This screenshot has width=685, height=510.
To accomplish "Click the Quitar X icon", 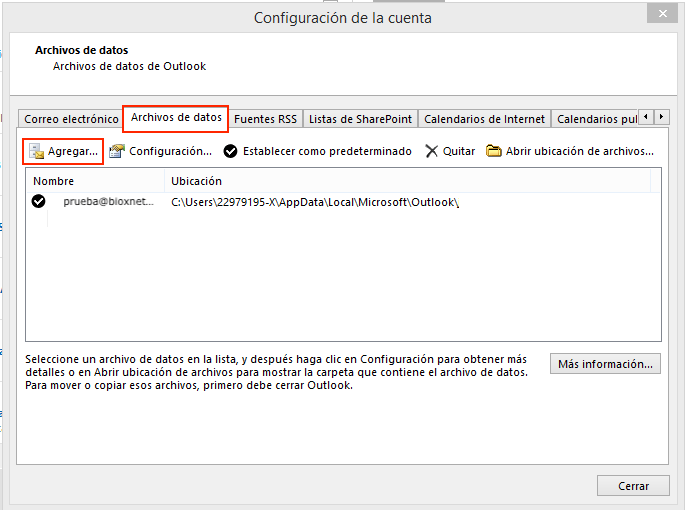I will tap(432, 151).
